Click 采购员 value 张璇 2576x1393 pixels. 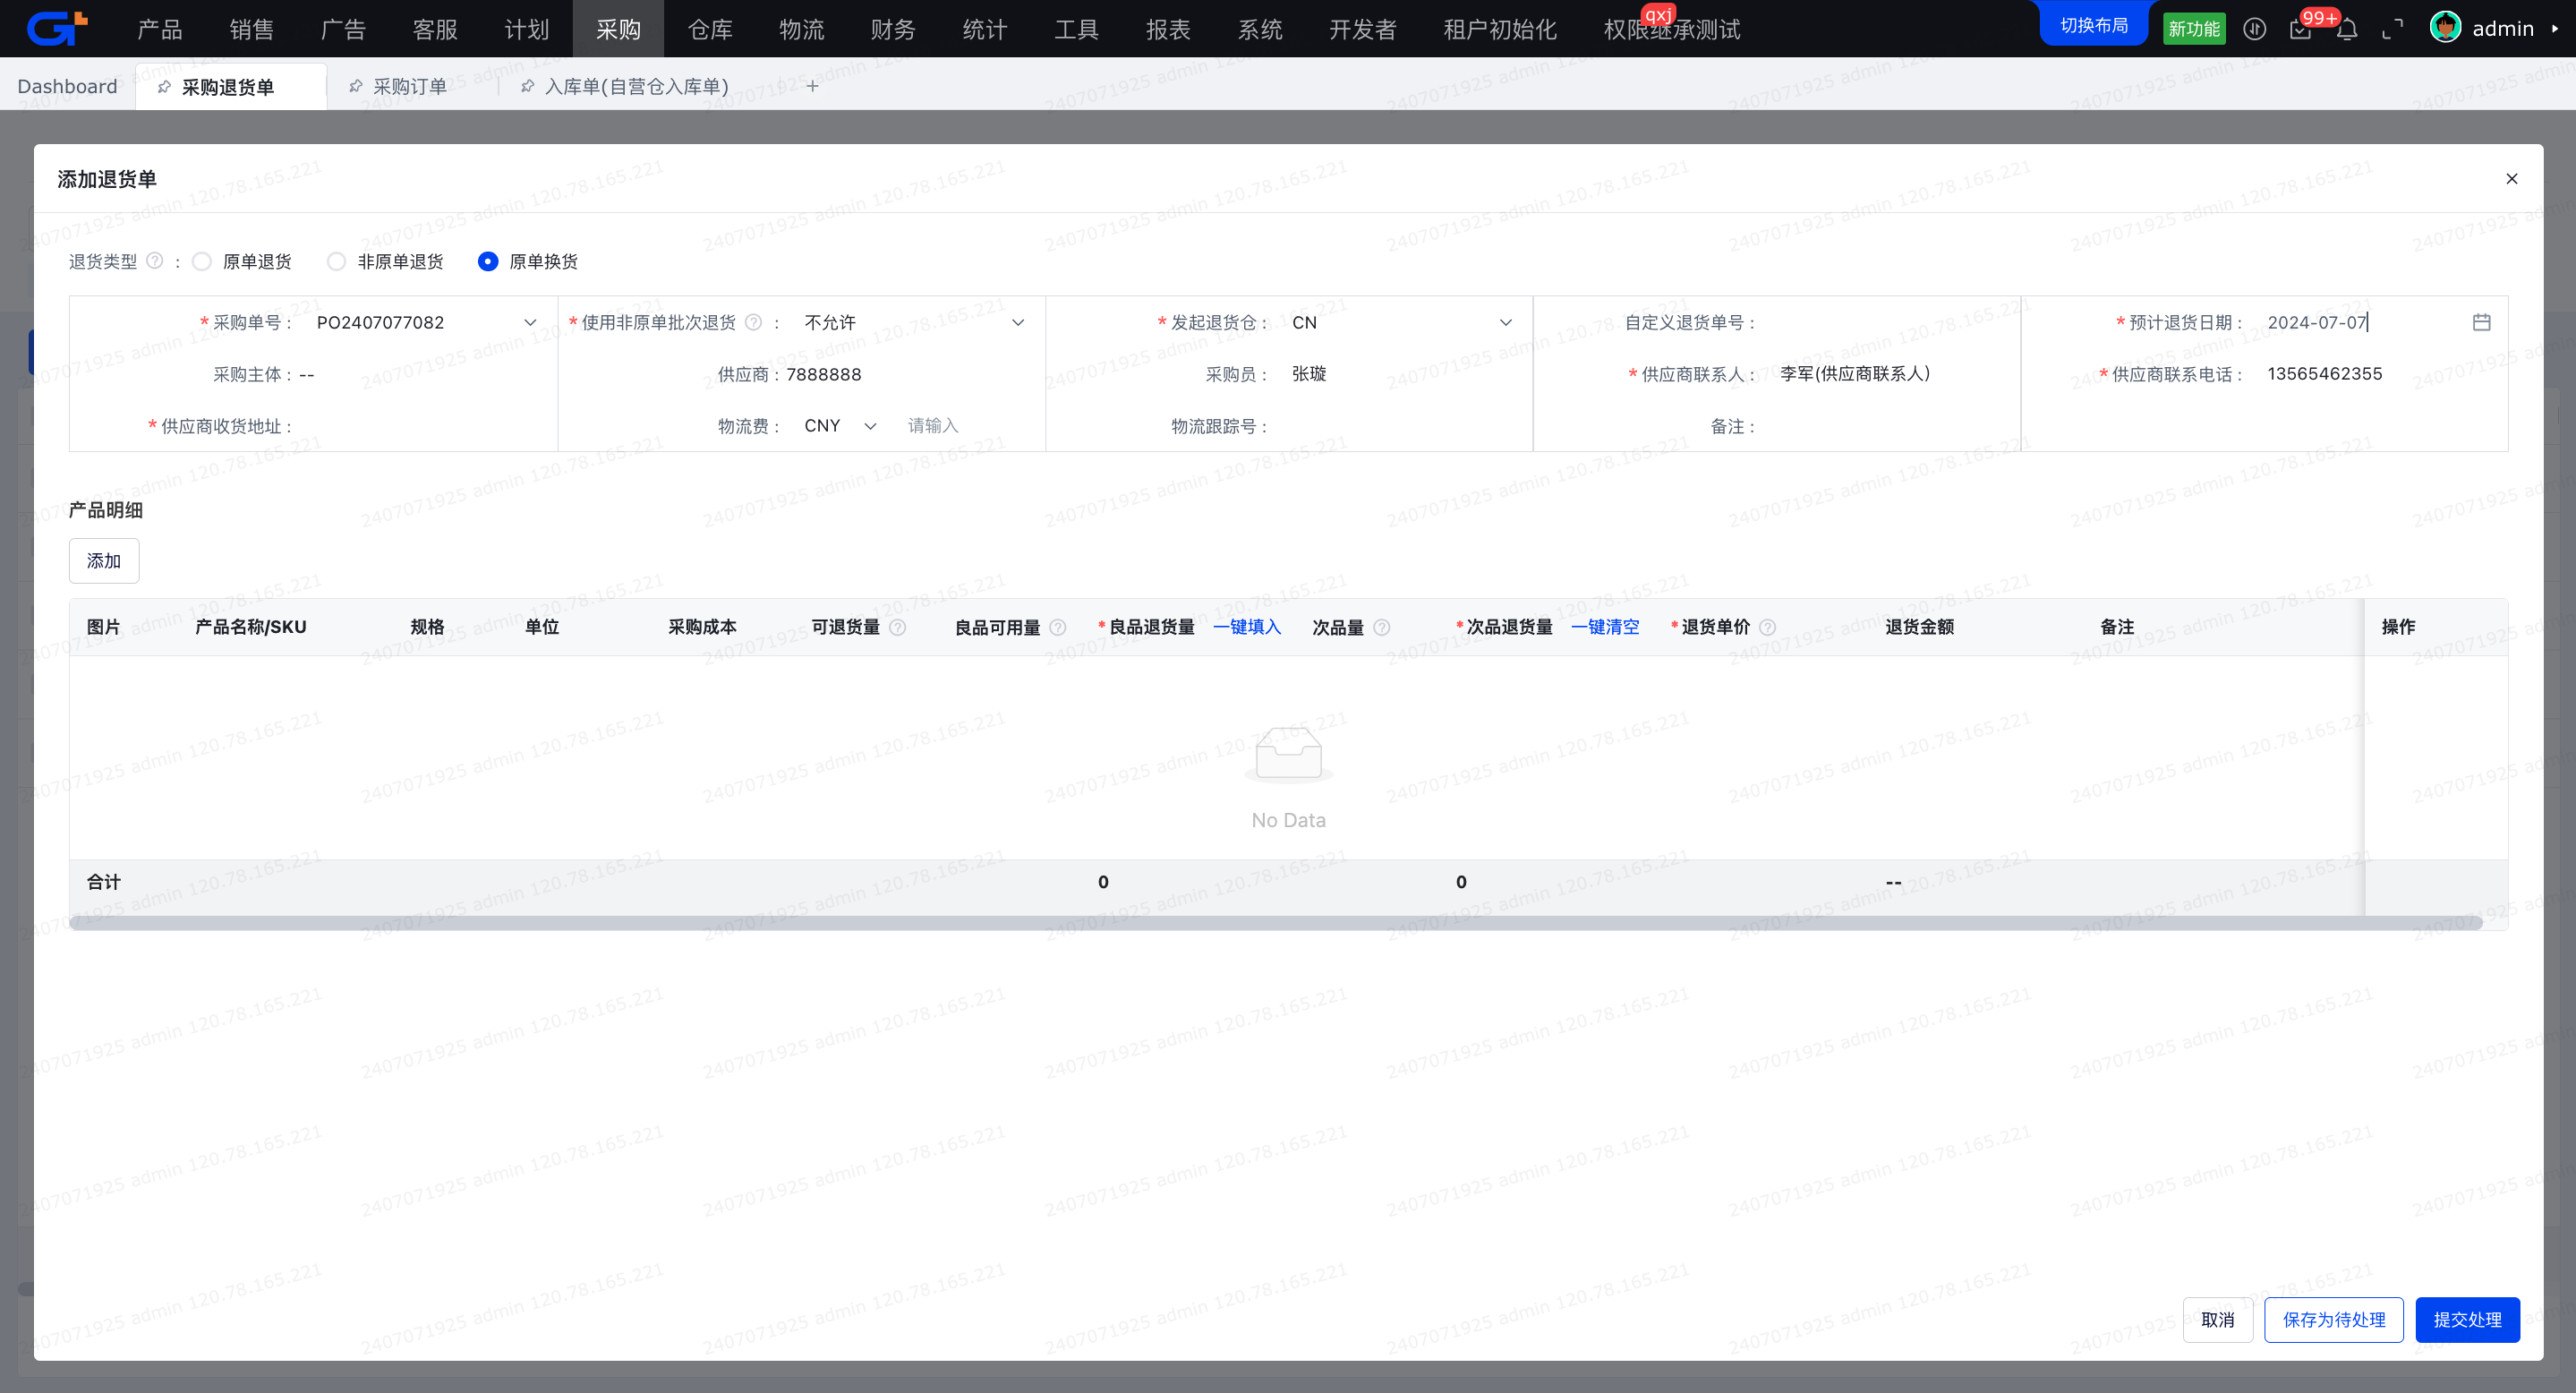[1309, 374]
